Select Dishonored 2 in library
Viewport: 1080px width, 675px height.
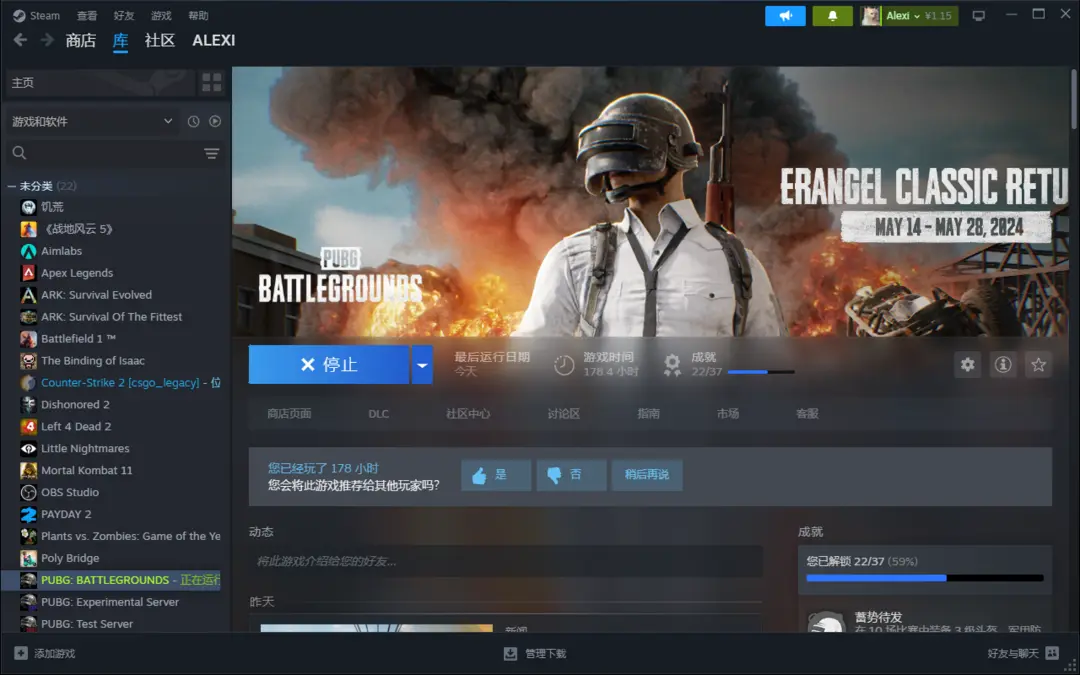[x=75, y=404]
